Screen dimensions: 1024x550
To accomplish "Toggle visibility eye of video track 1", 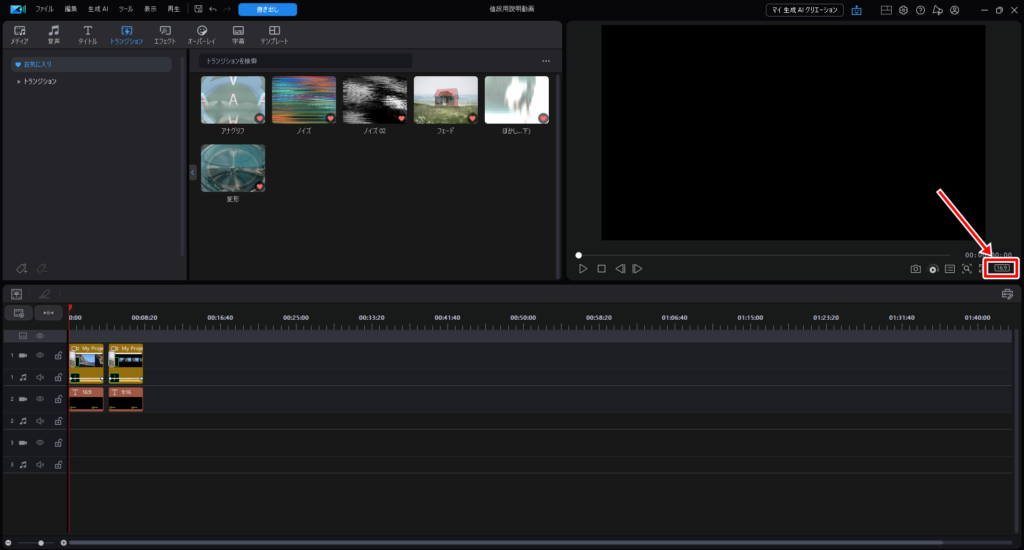I will (41, 355).
